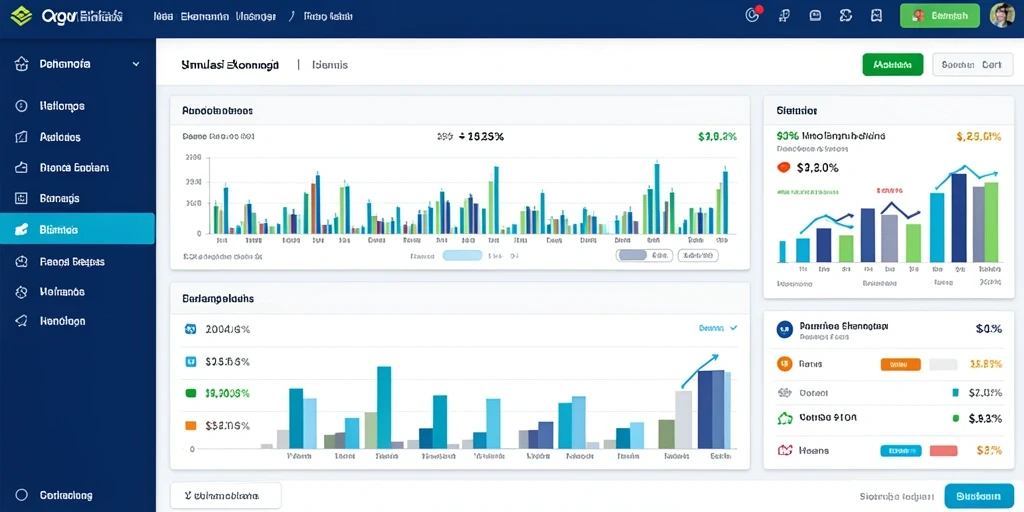
Task: Click the light blue legend swatch in lower chart
Action: 191,361
